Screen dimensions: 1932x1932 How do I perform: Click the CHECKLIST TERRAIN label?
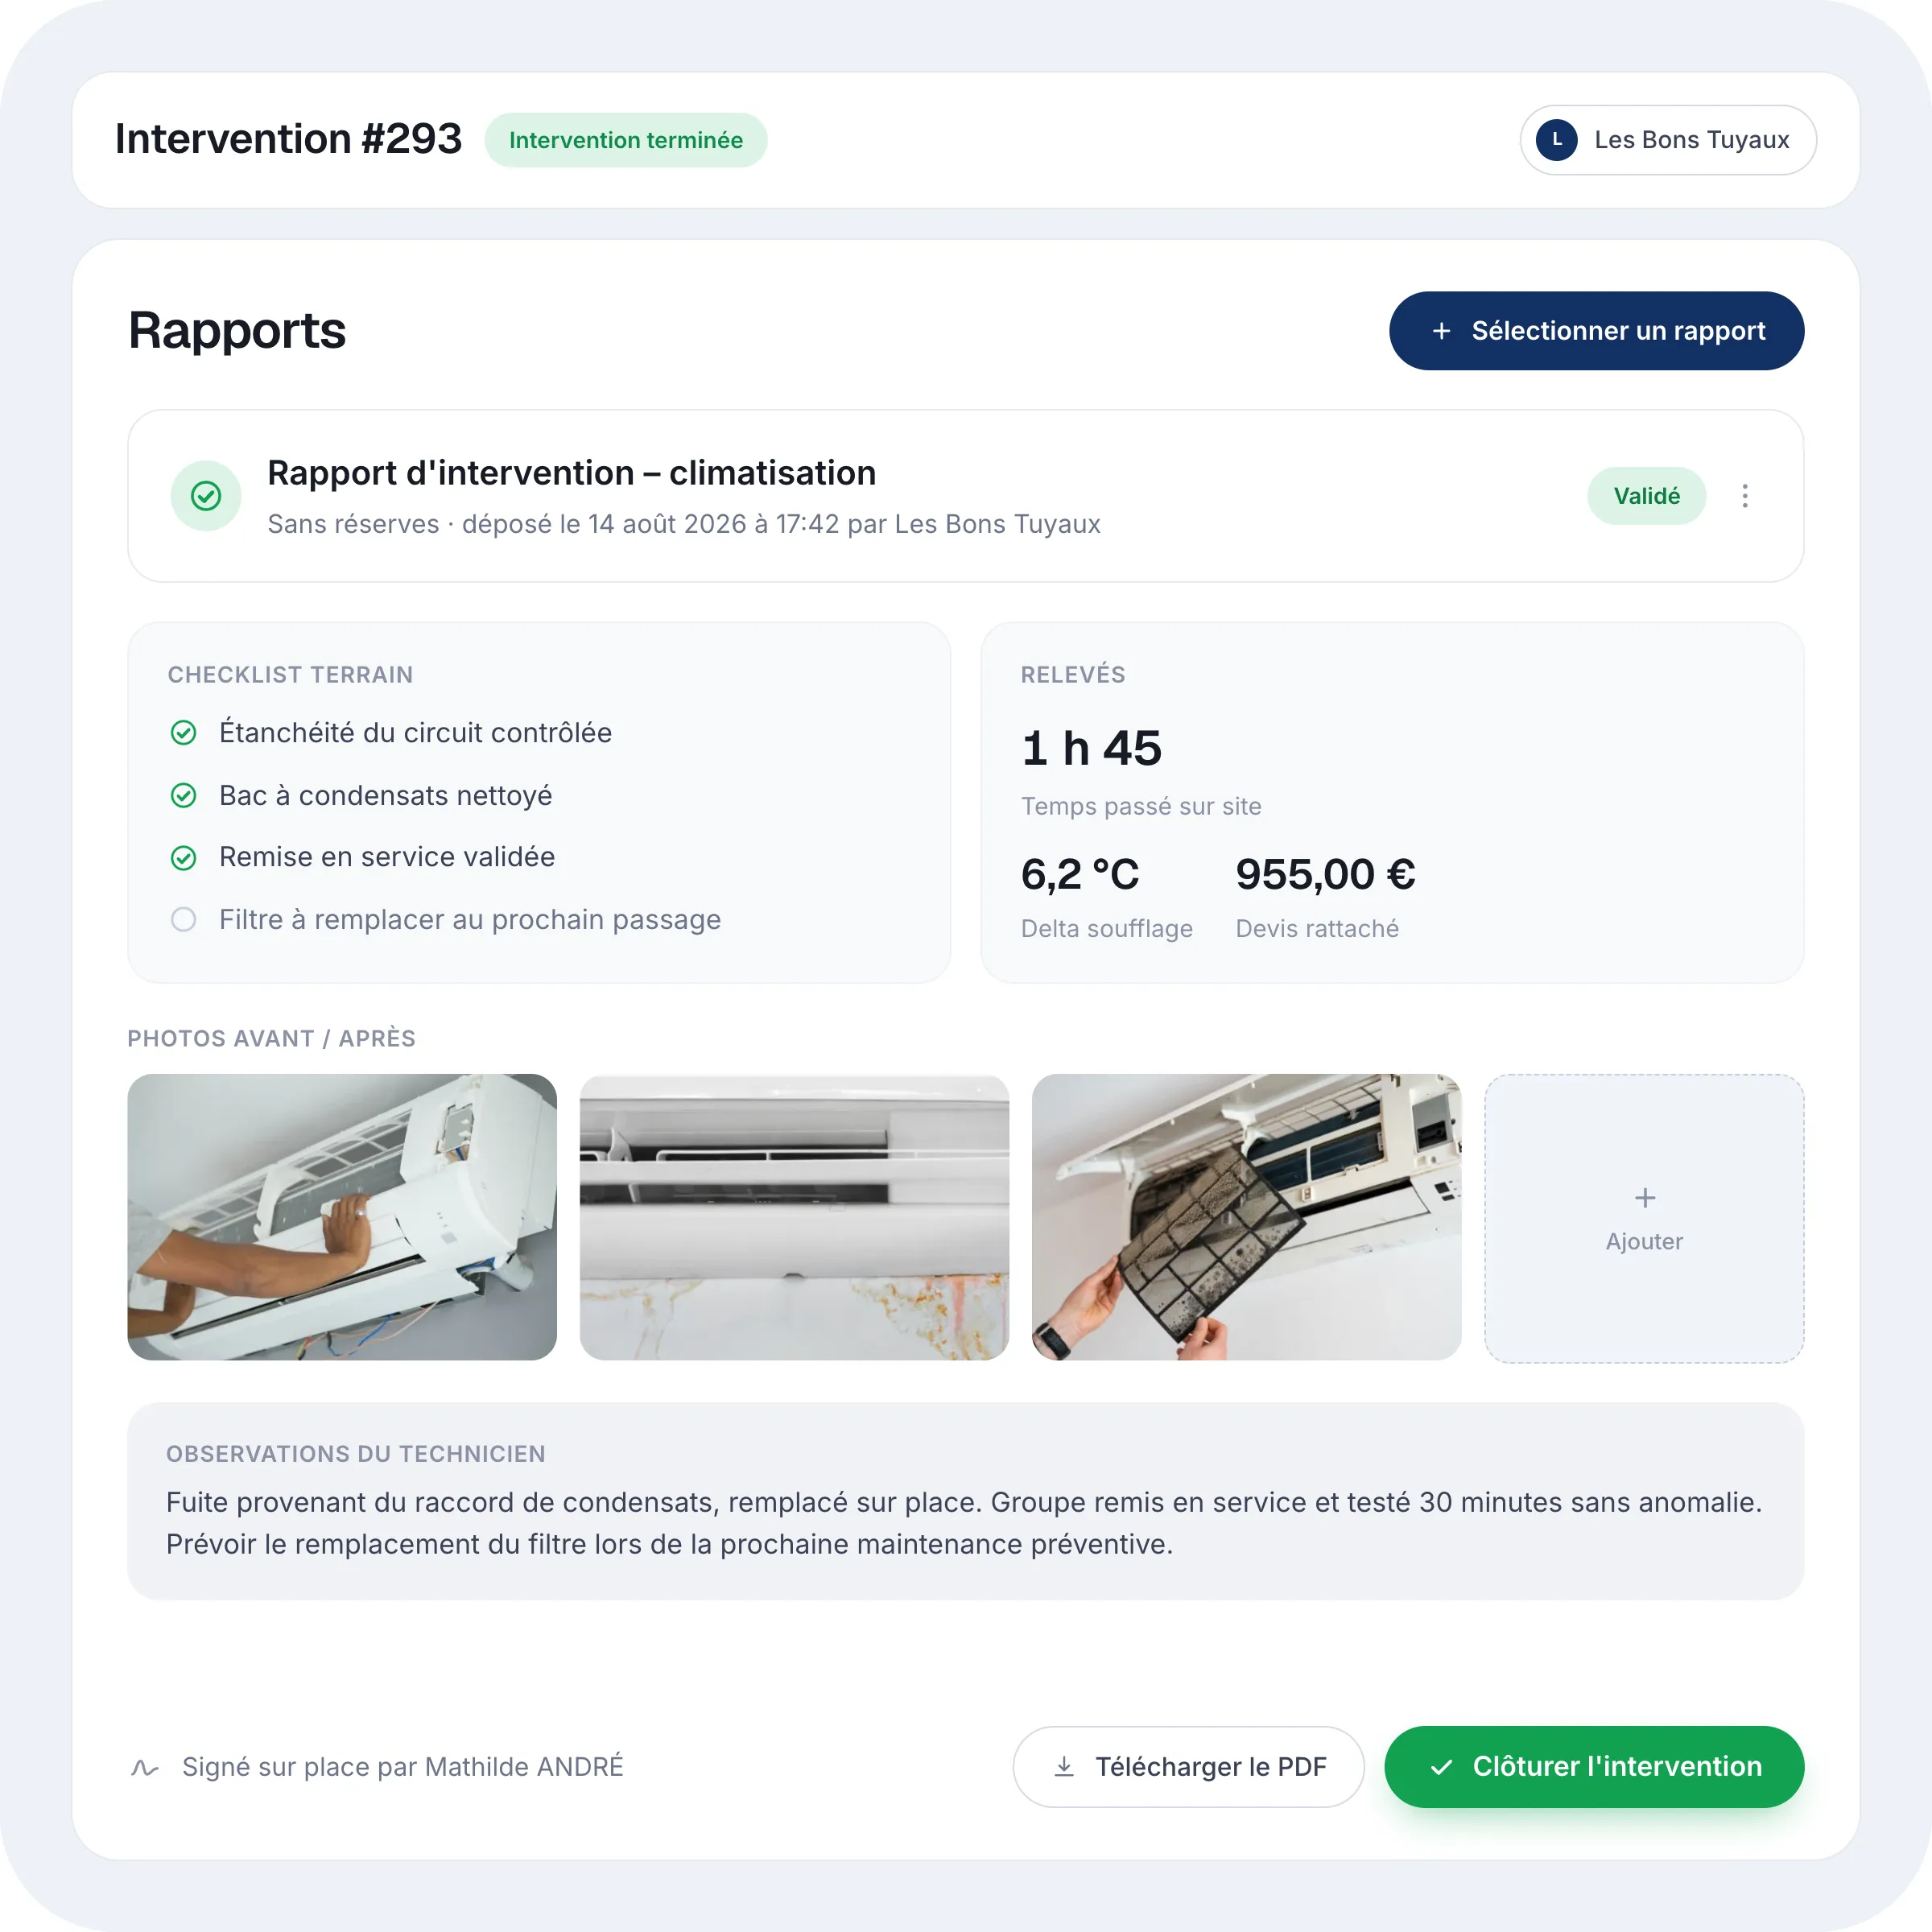click(x=290, y=675)
